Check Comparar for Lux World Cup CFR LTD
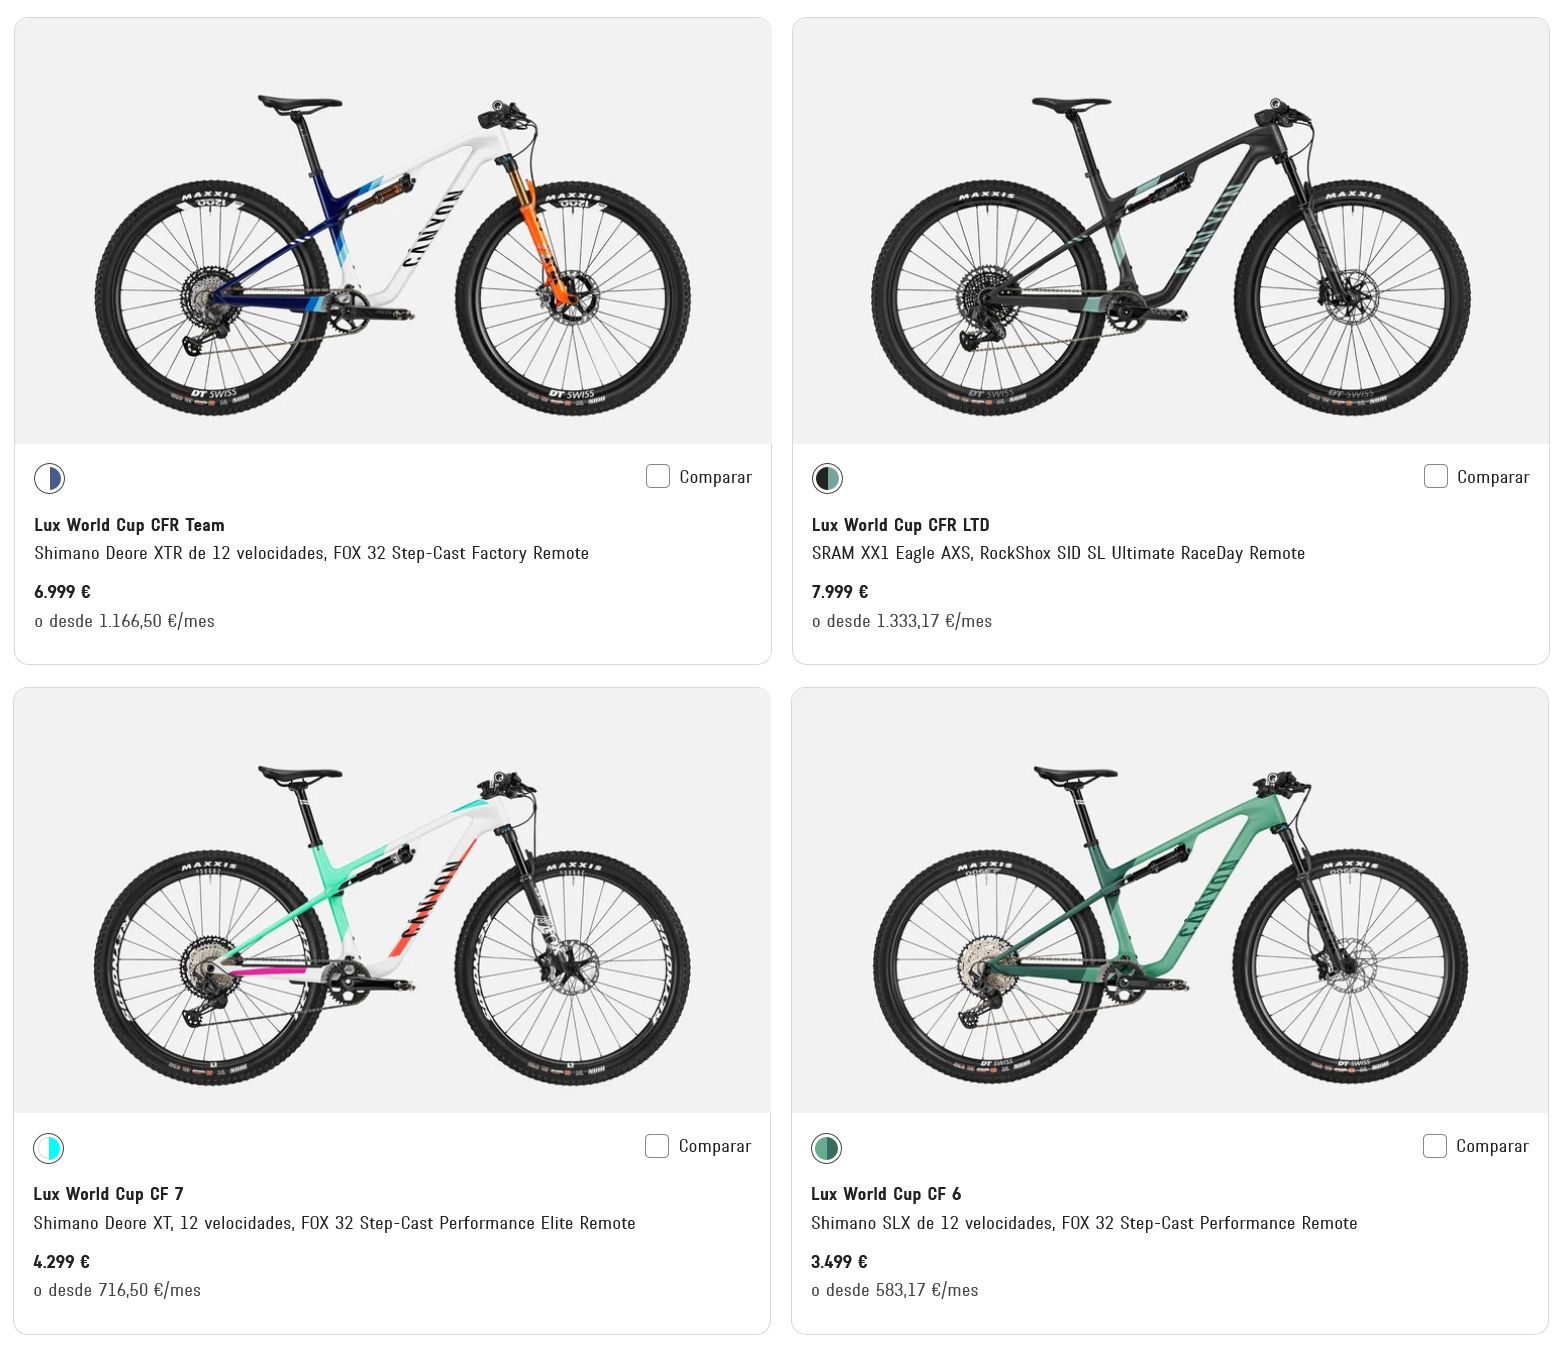This screenshot has height=1349, width=1562. 1436,476
